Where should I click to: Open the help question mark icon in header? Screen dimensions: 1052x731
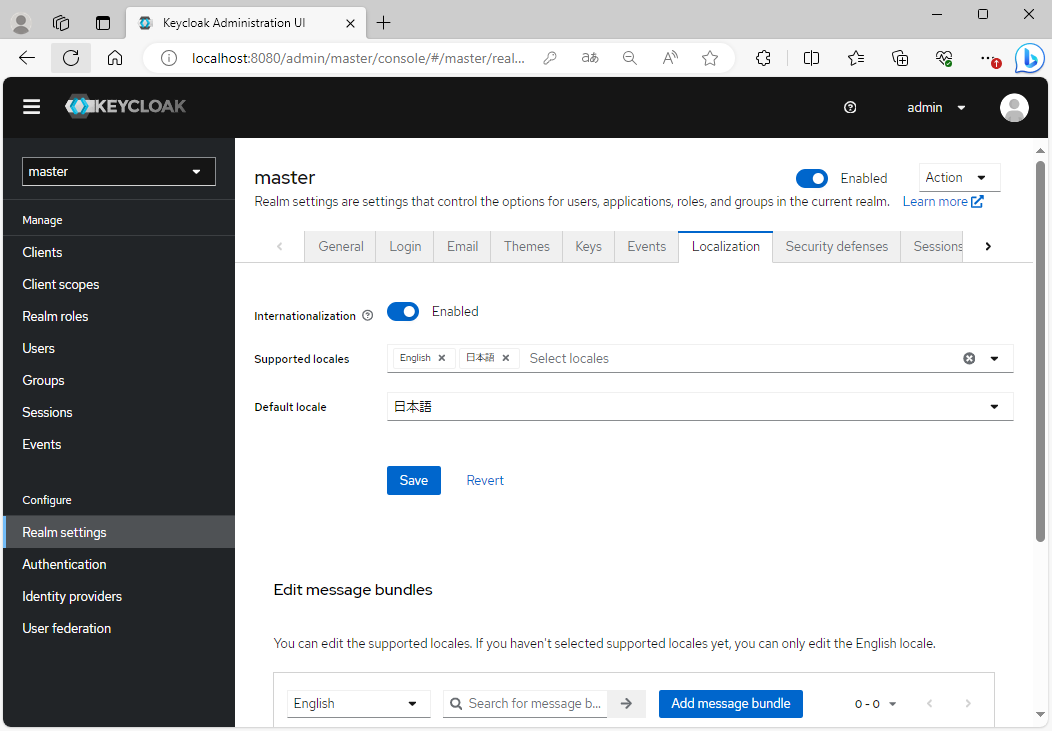[x=850, y=107]
